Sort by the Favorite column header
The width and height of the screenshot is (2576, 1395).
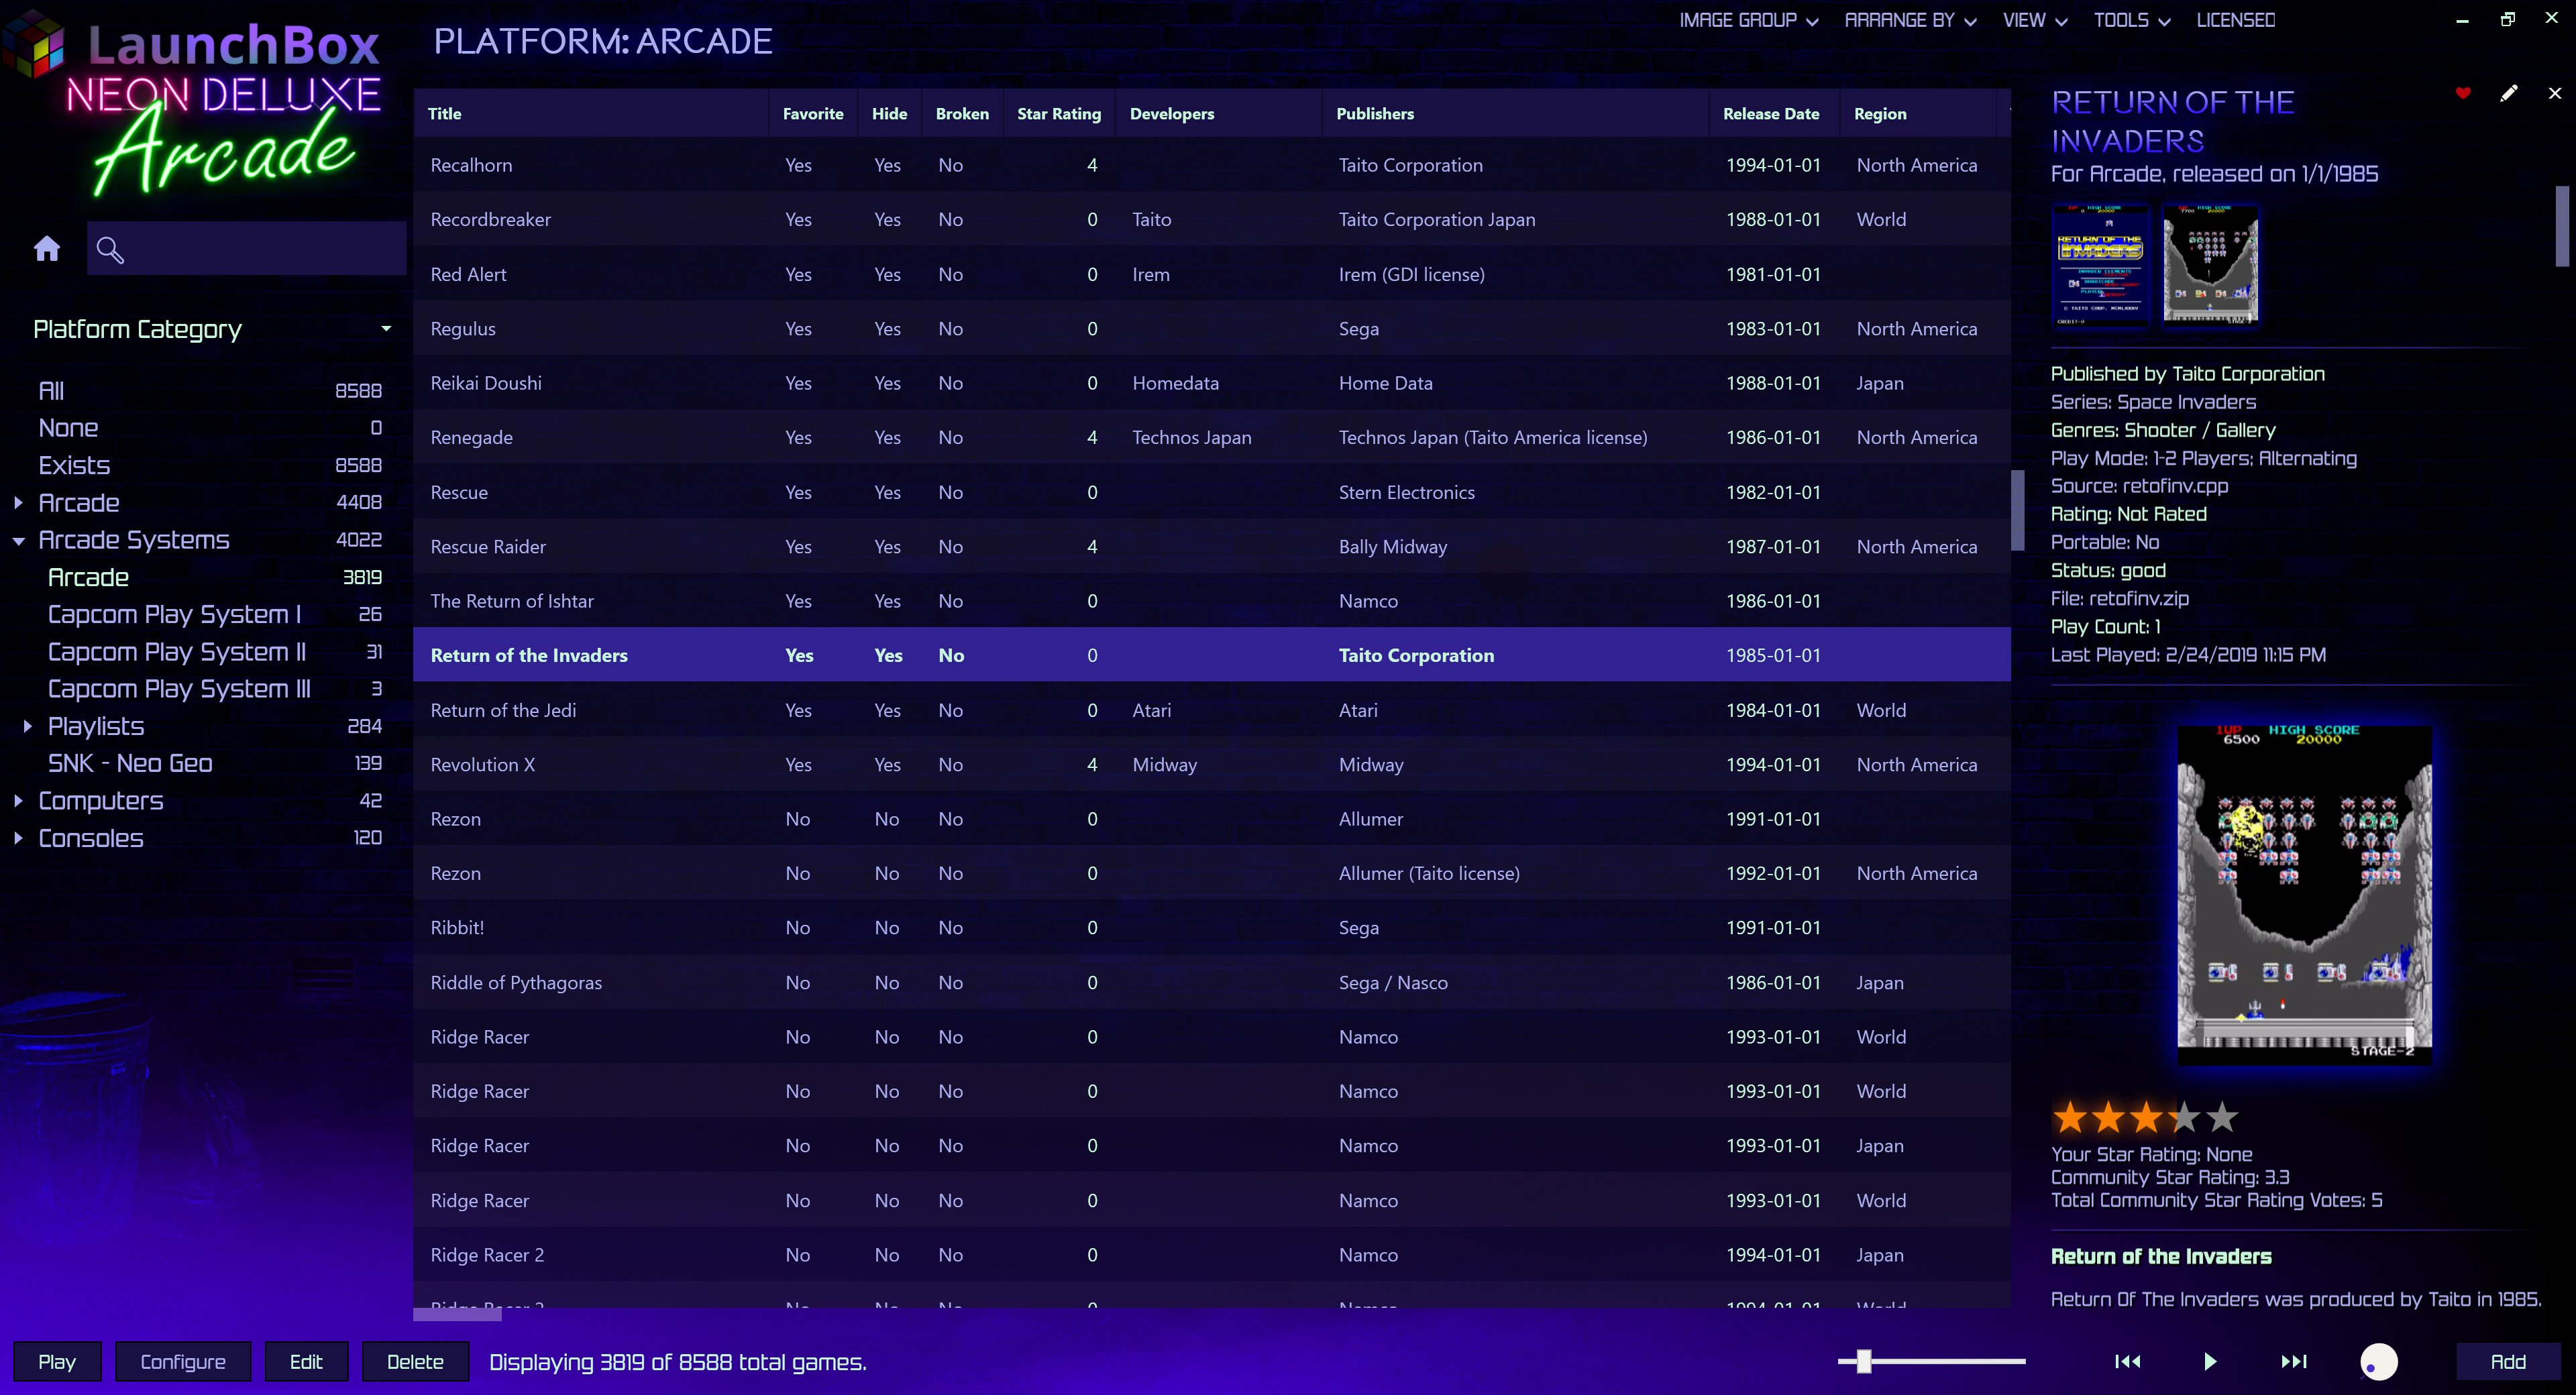pos(813,114)
